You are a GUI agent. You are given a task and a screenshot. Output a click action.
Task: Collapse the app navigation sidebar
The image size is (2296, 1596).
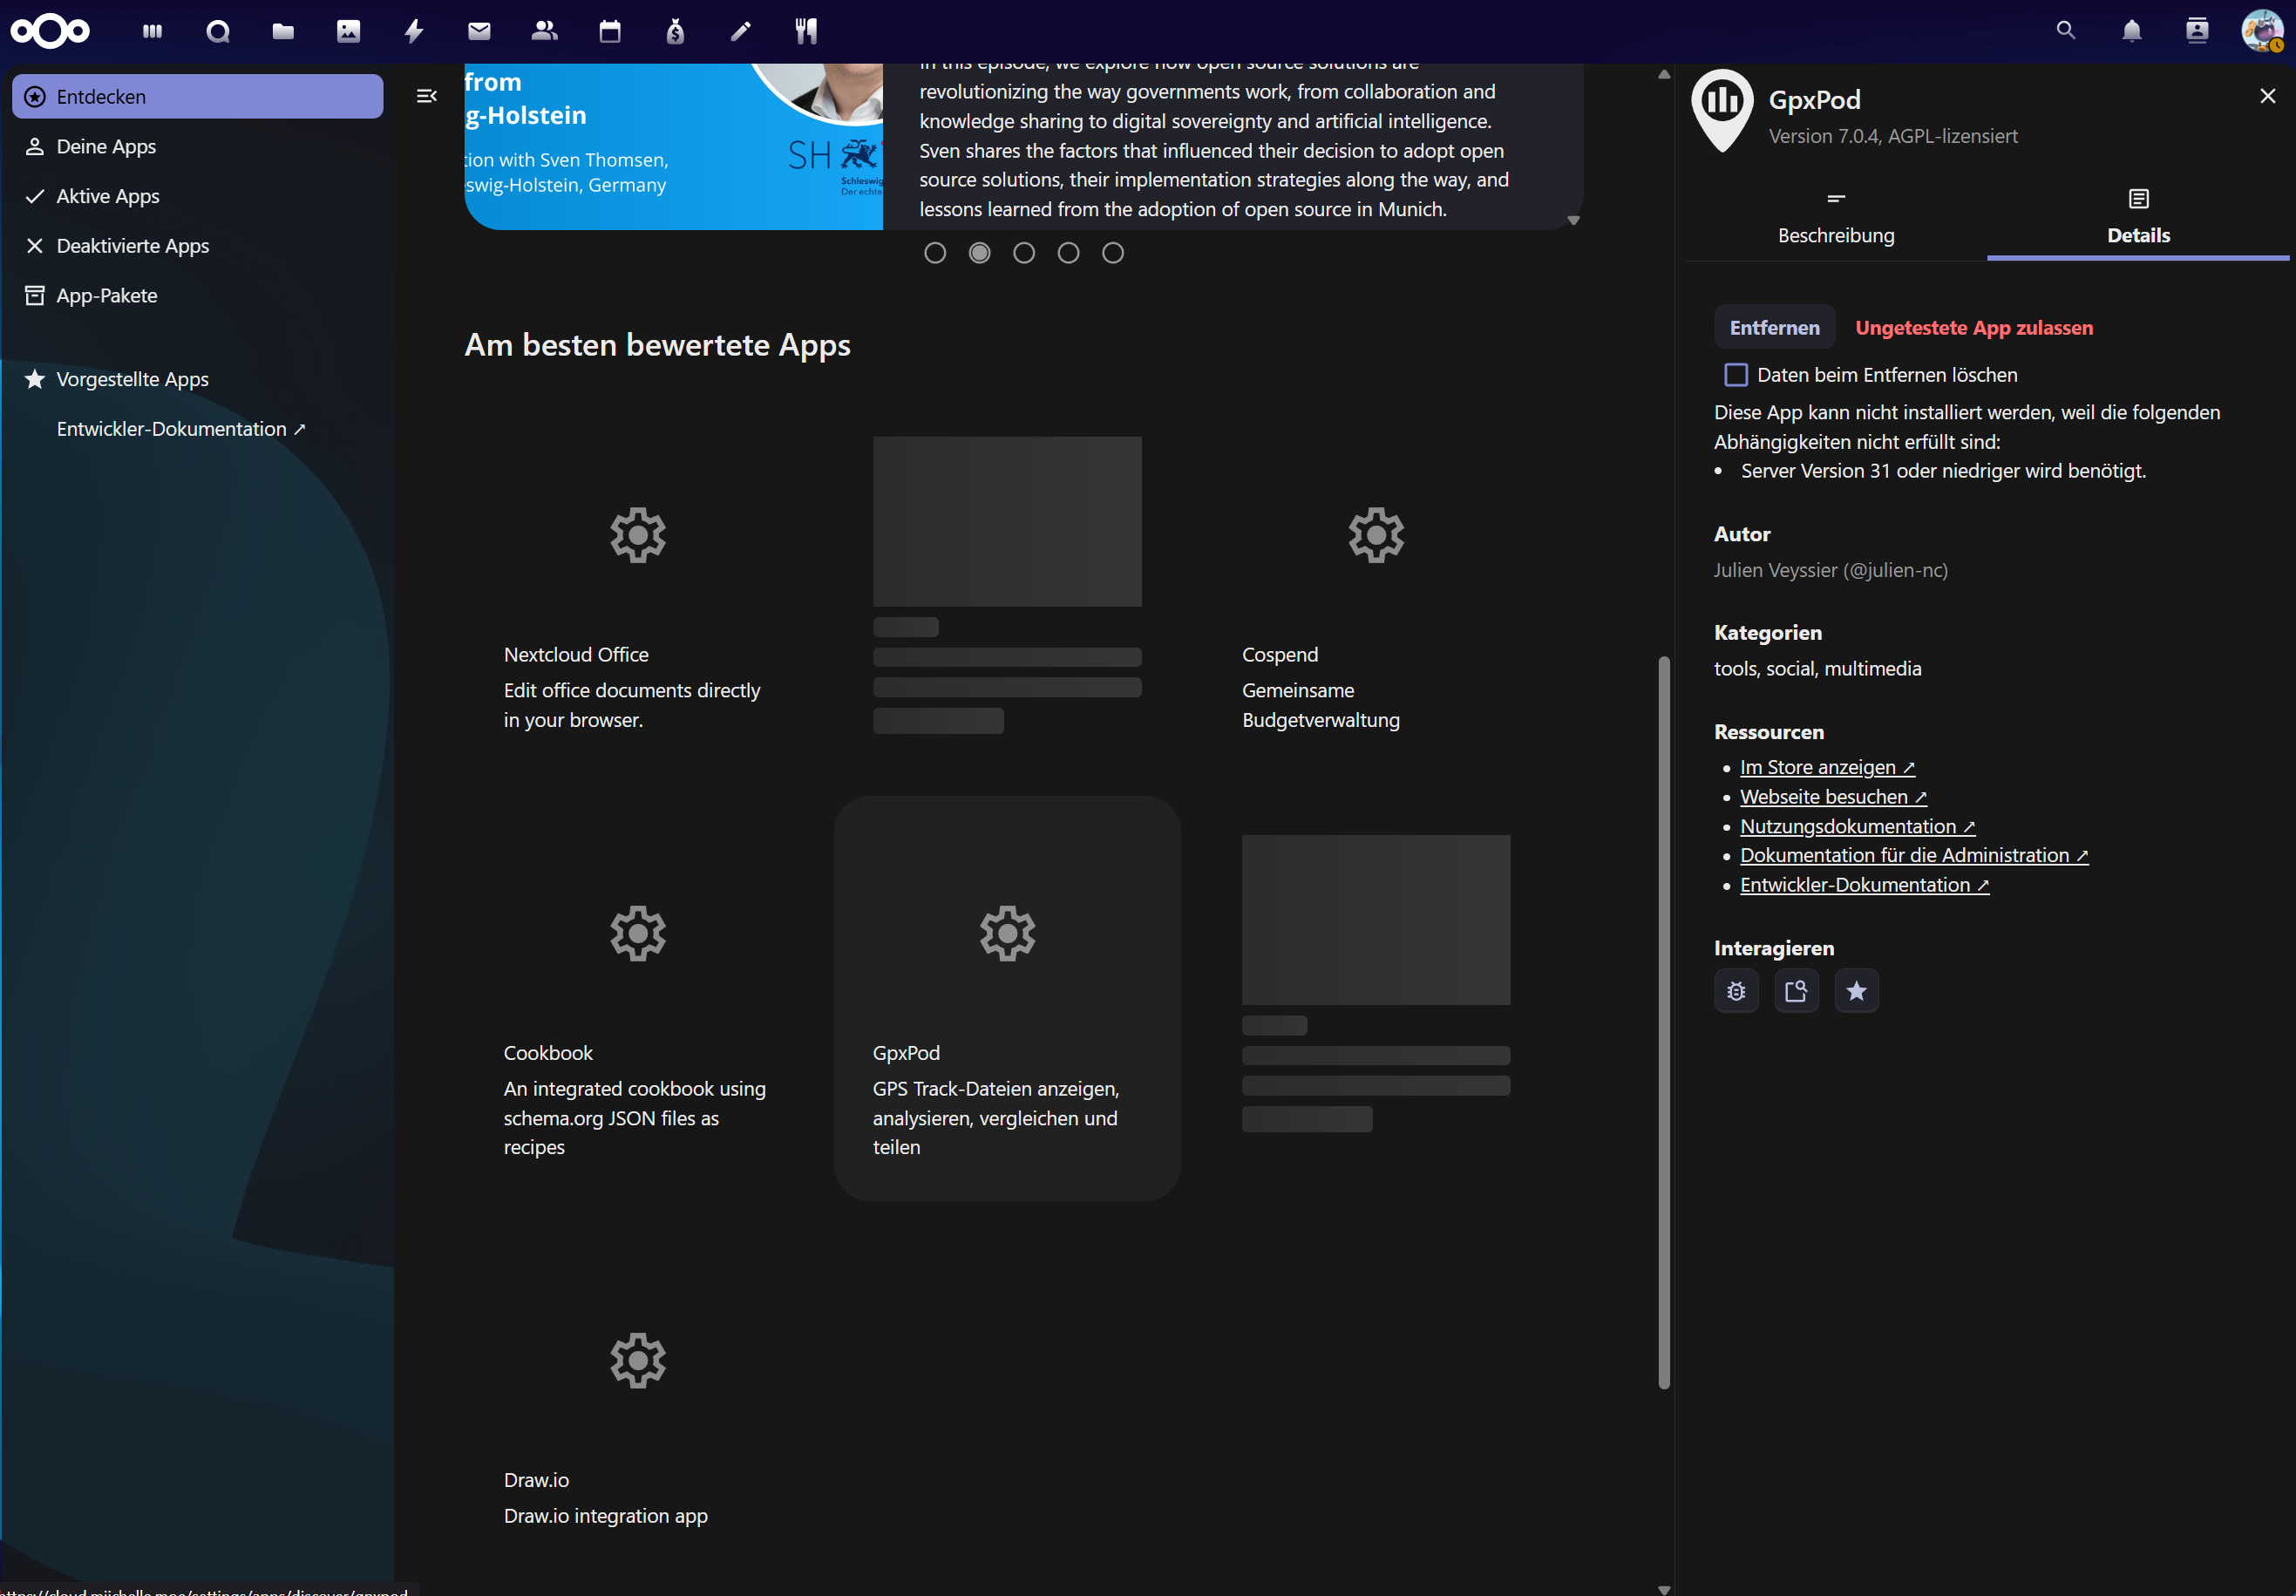point(426,96)
